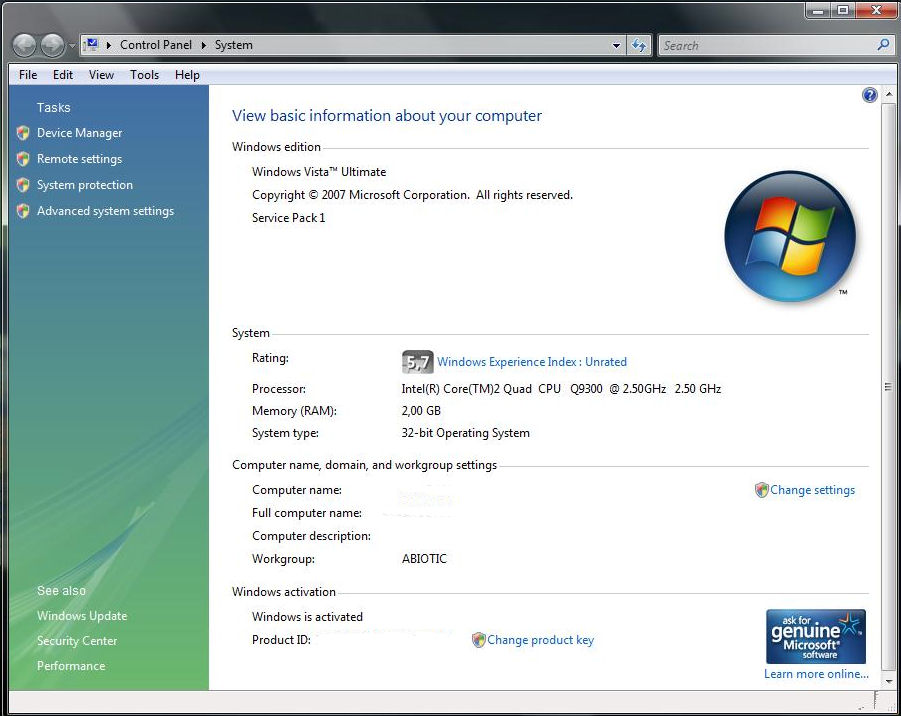This screenshot has width=901, height=716.
Task: Open Windows Update under See also
Action: tap(82, 615)
